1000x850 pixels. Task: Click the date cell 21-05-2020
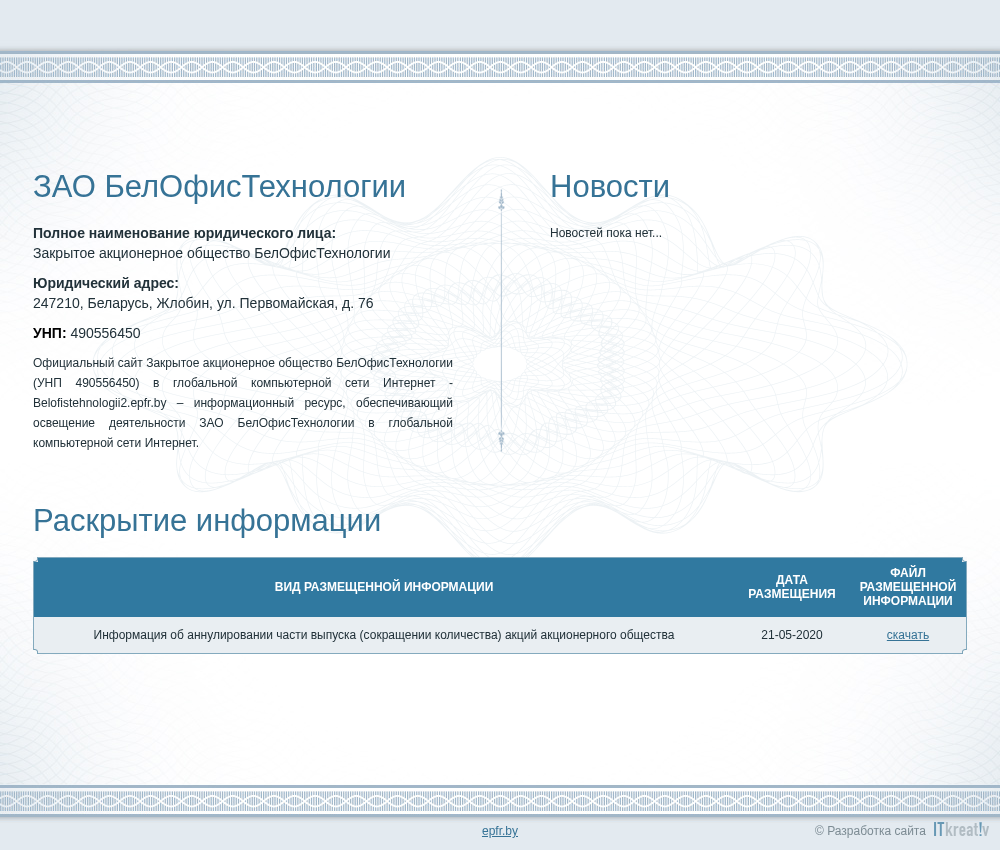791,634
